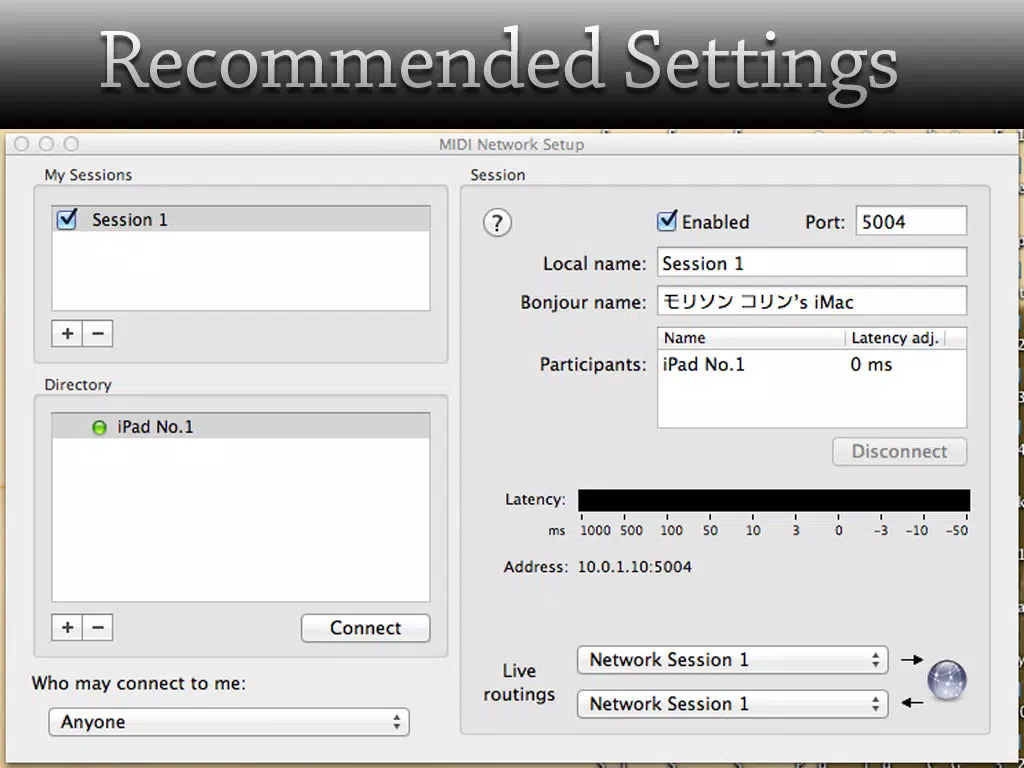The image size is (1024, 768).
Task: Click the Connect button
Action: 365,628
